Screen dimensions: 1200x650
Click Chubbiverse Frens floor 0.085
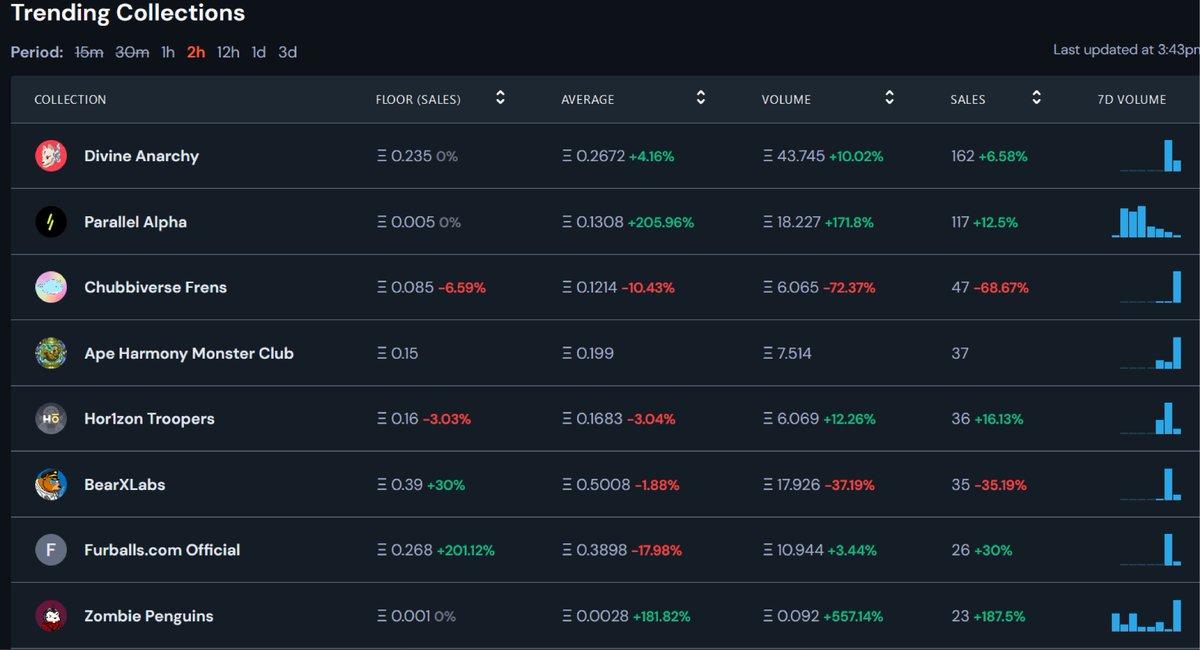click(x=405, y=287)
